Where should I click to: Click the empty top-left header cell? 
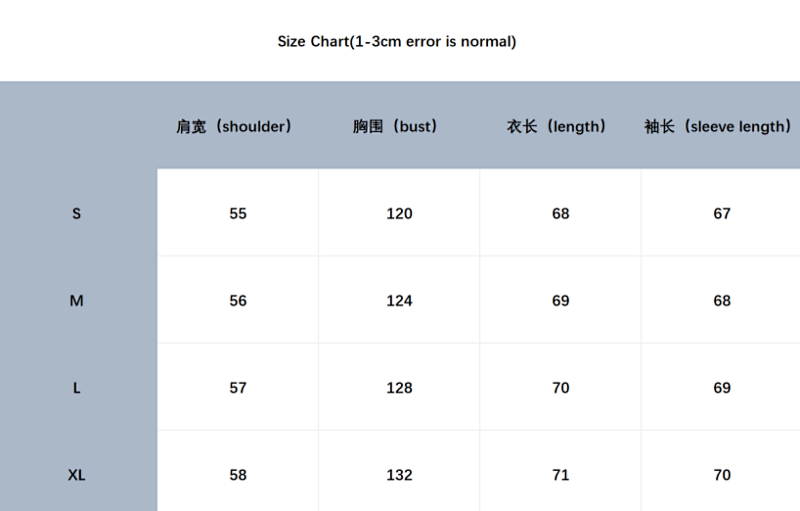[79, 125]
